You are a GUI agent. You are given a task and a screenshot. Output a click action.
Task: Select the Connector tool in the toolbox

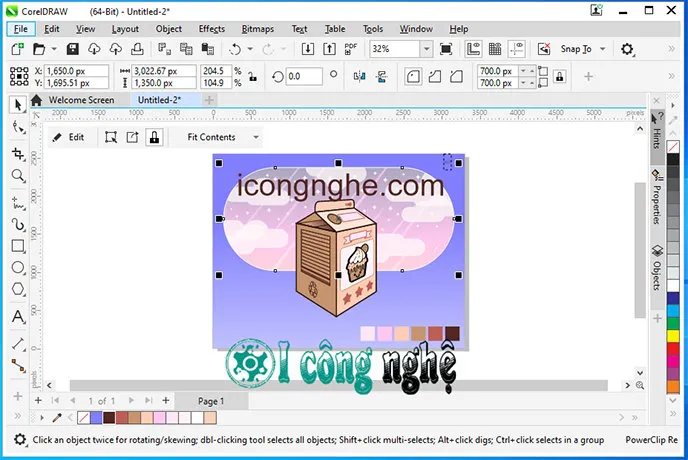coord(18,365)
